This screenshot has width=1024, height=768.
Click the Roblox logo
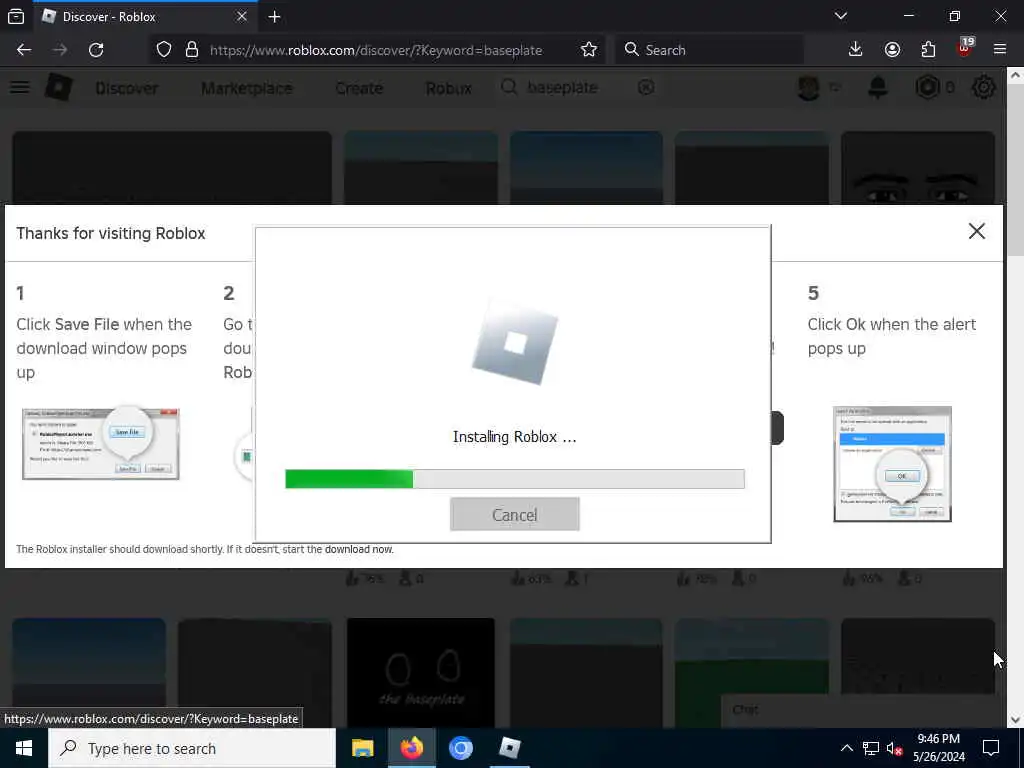click(59, 88)
